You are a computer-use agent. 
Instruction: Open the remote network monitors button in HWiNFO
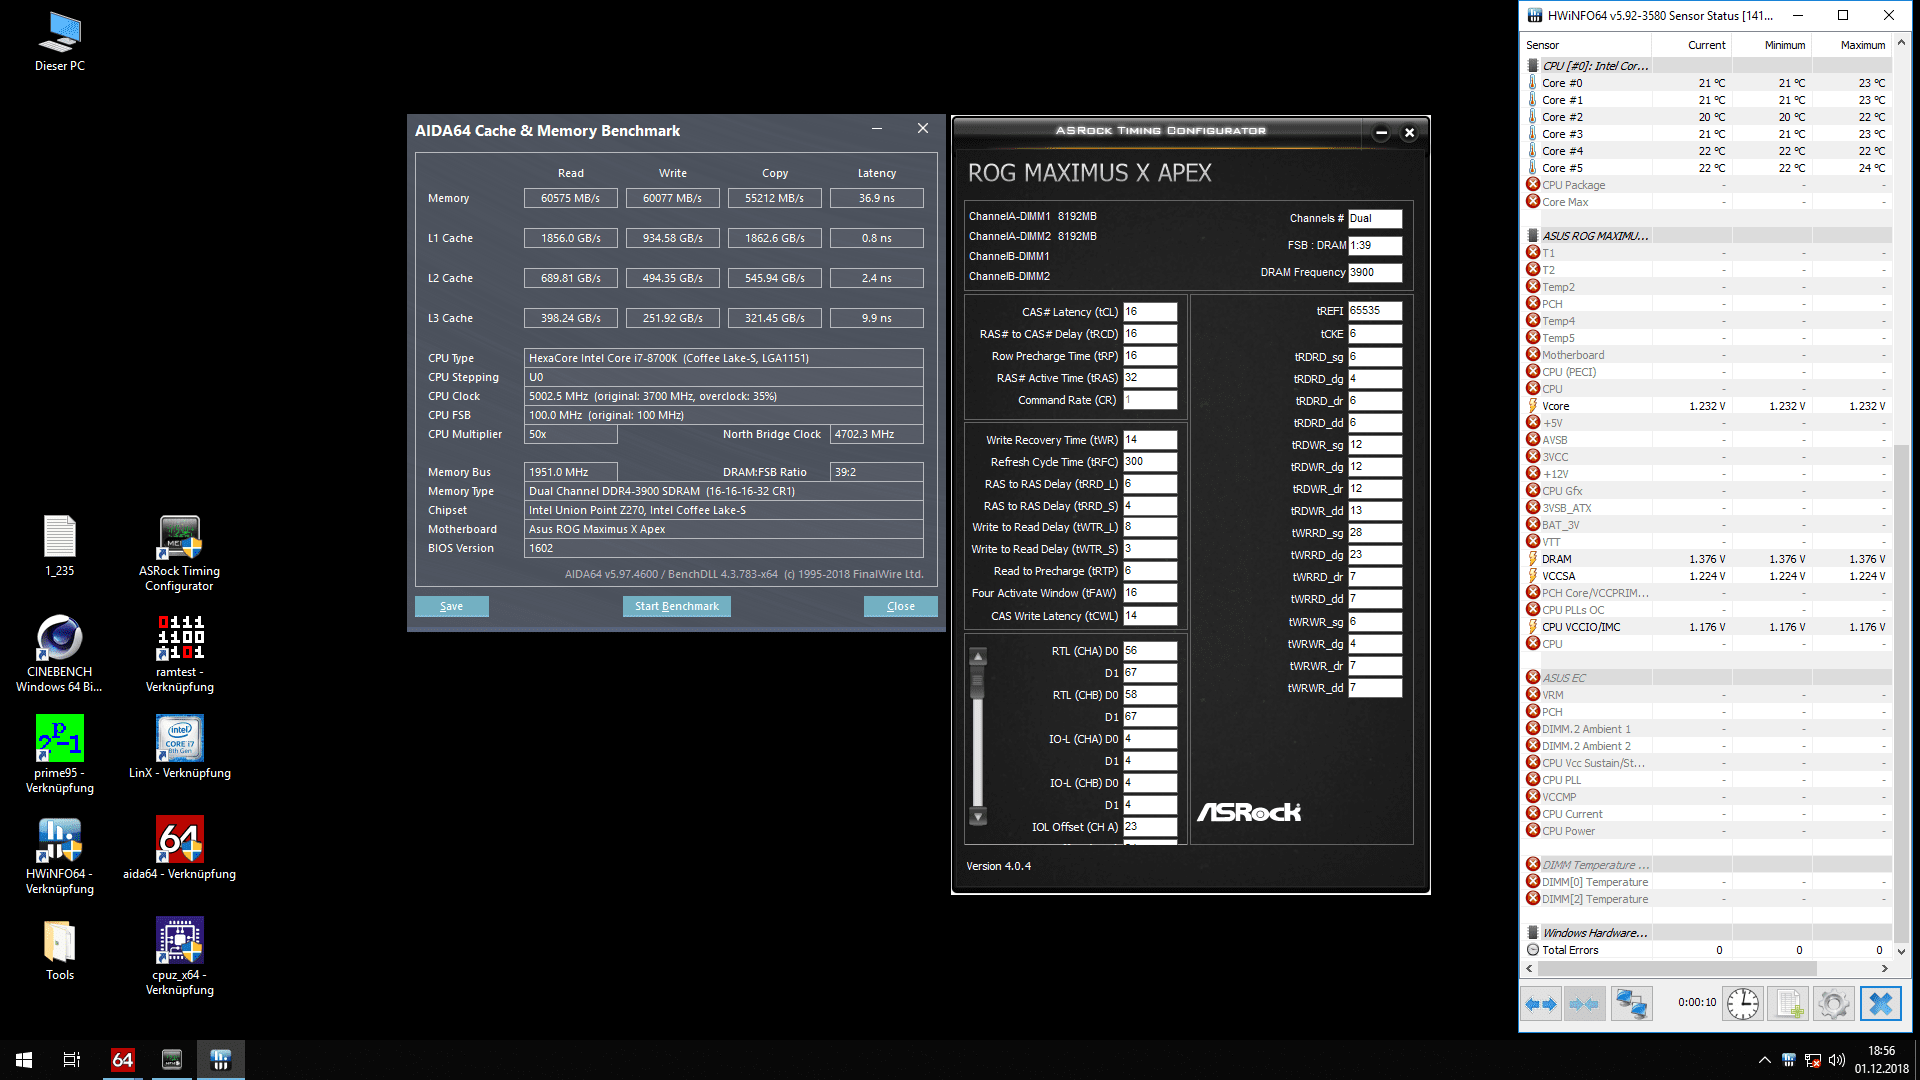click(x=1631, y=1003)
